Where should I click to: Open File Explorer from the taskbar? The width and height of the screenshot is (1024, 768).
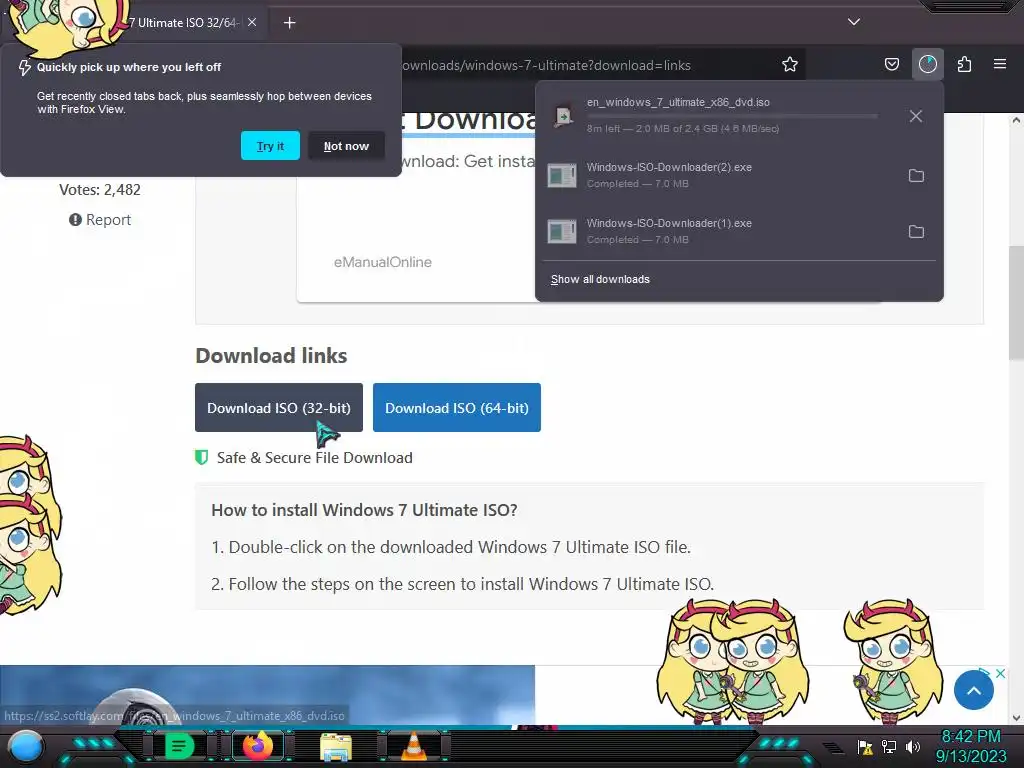(x=336, y=747)
